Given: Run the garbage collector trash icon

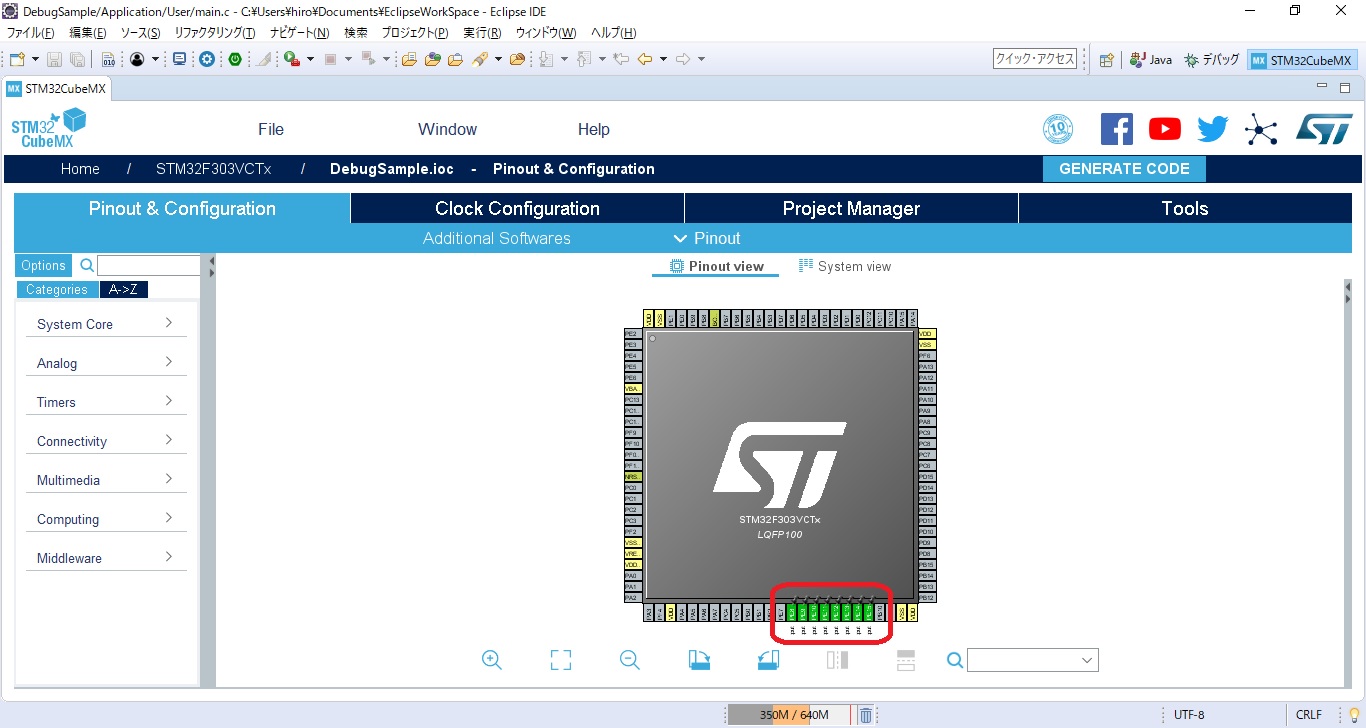Looking at the screenshot, I should coord(866,715).
